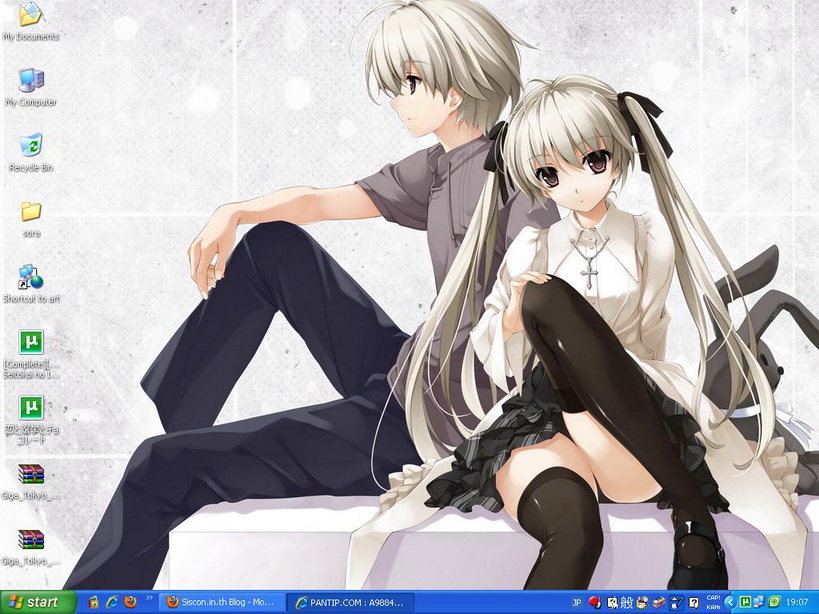Expand hidden Quick Launch items chevron

[x=149, y=598]
